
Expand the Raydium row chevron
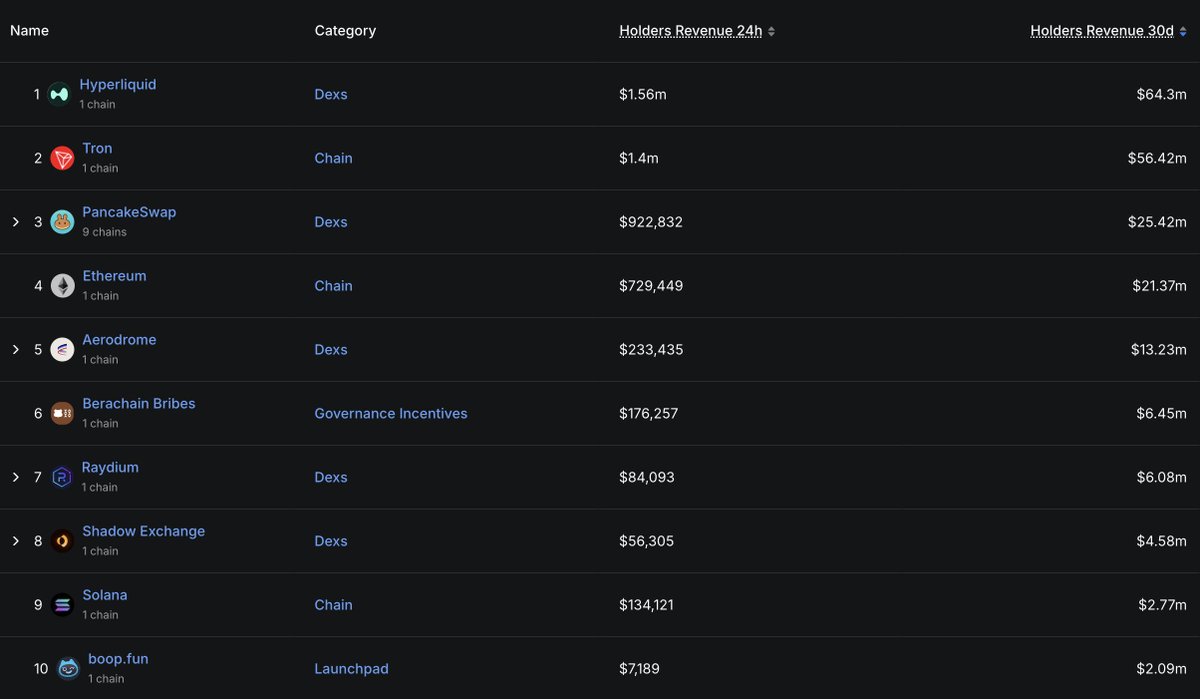click(x=15, y=477)
